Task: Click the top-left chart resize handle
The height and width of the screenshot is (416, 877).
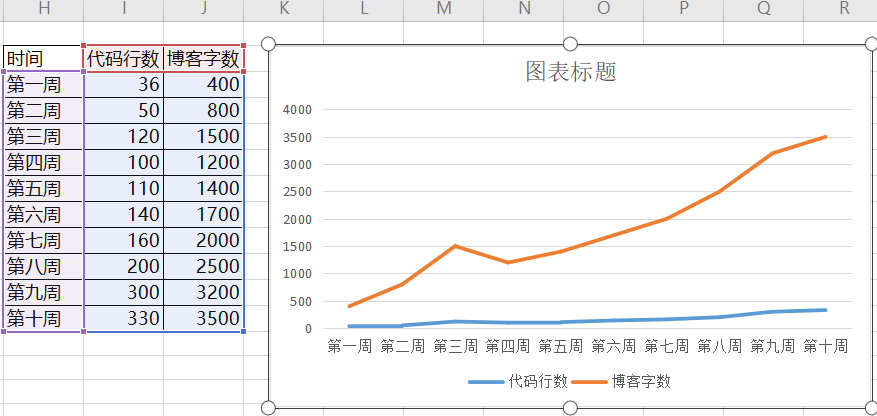Action: pyautogui.click(x=268, y=44)
